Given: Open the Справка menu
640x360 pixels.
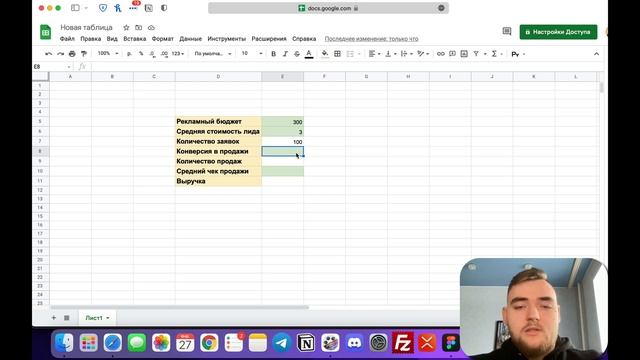Looking at the screenshot, I should click(304, 39).
